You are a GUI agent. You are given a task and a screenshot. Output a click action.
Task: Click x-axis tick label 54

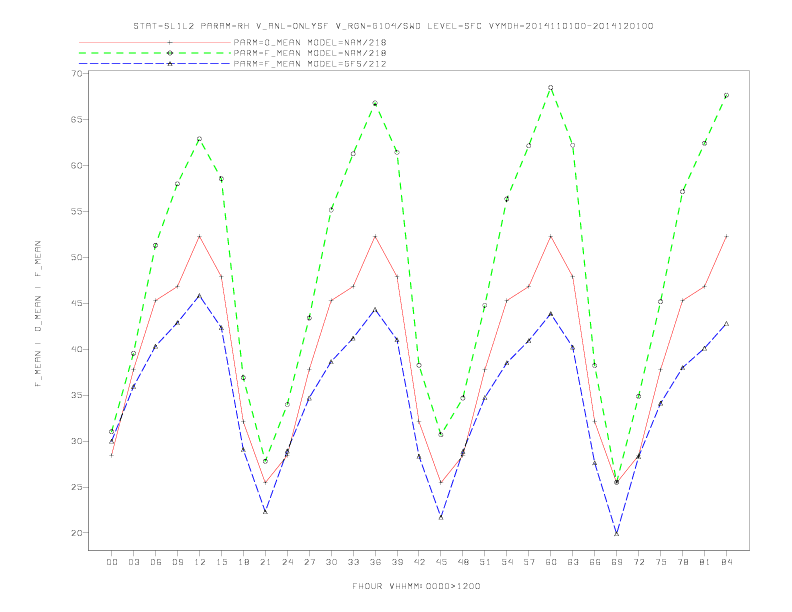point(507,562)
